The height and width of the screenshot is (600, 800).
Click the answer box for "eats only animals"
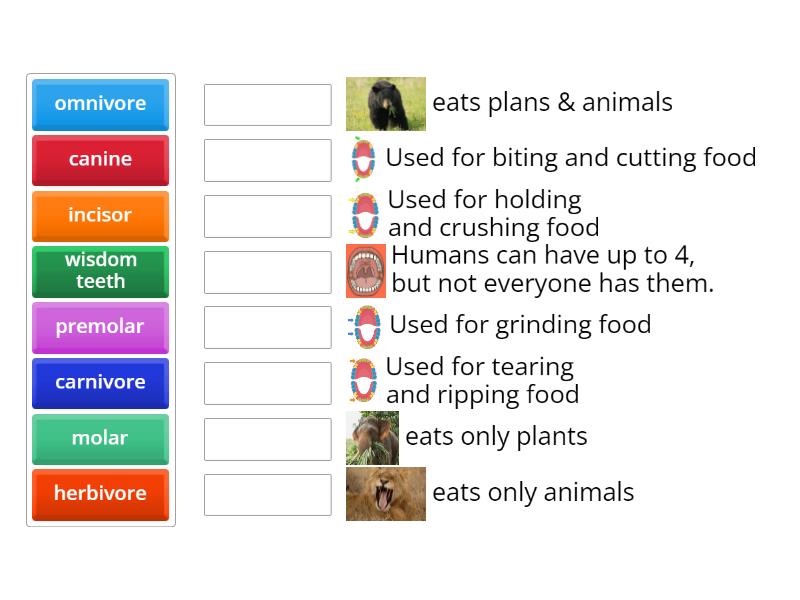tap(267, 495)
